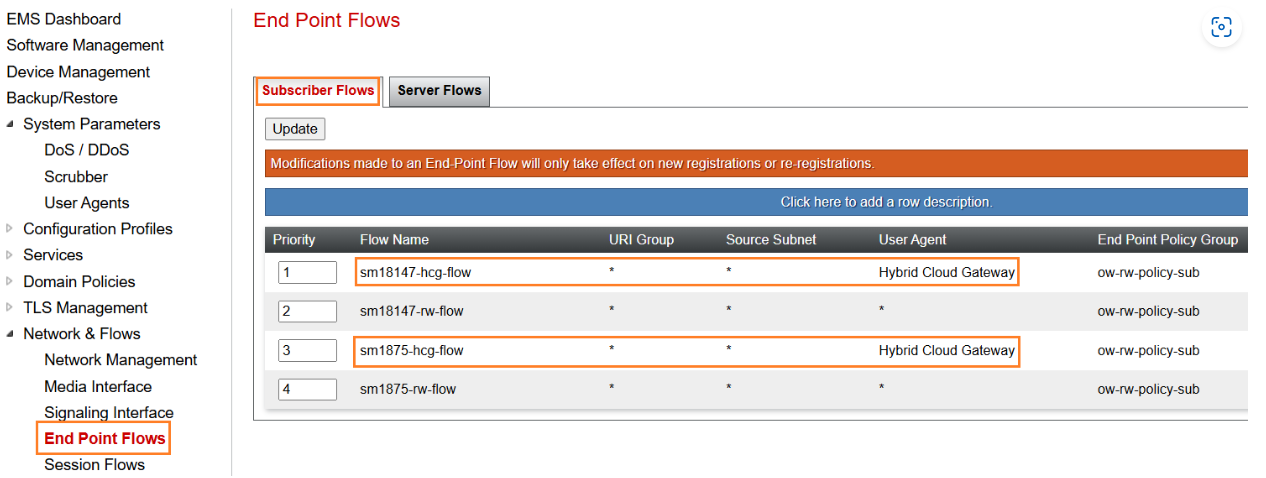Image resolution: width=1266 pixels, height=478 pixels.
Task: Click priority field for sm18147-rw-flow
Action: (308, 311)
